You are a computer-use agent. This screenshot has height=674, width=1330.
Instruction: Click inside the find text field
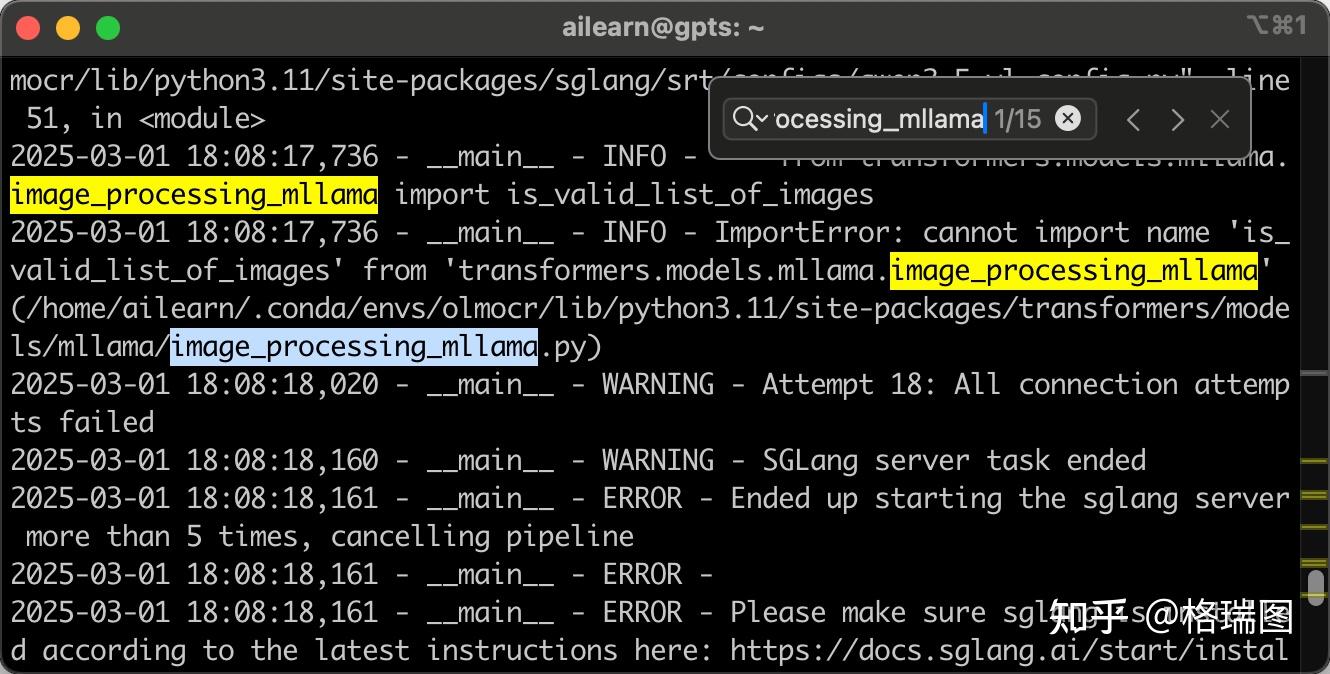tap(878, 119)
